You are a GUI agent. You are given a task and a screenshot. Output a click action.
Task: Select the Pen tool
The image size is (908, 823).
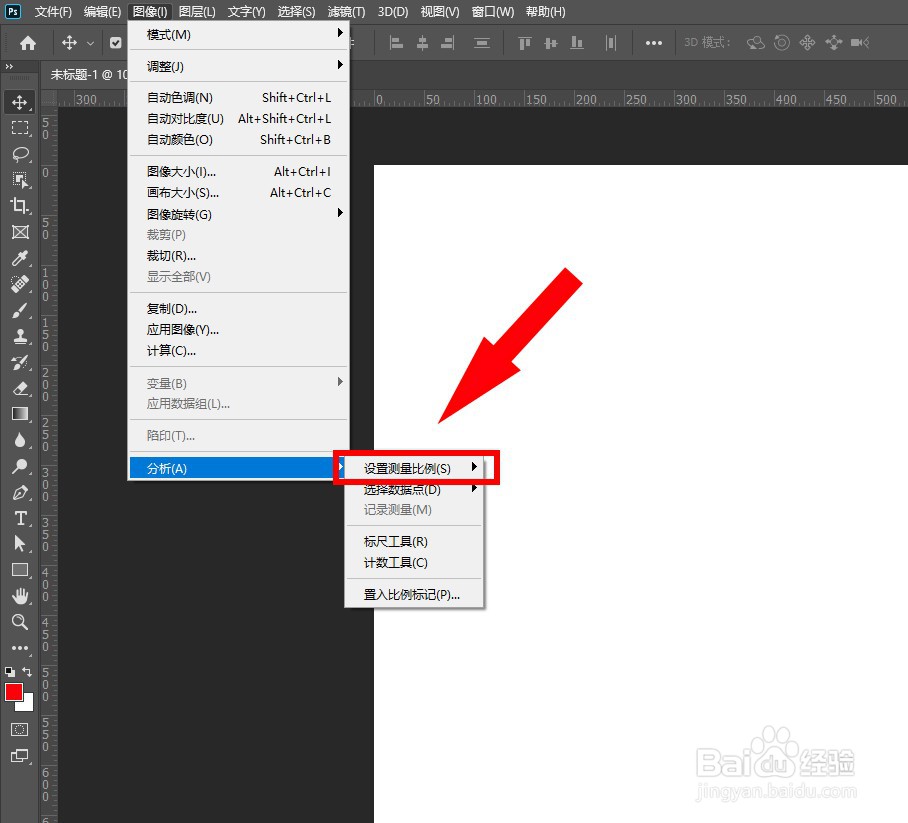coord(20,492)
